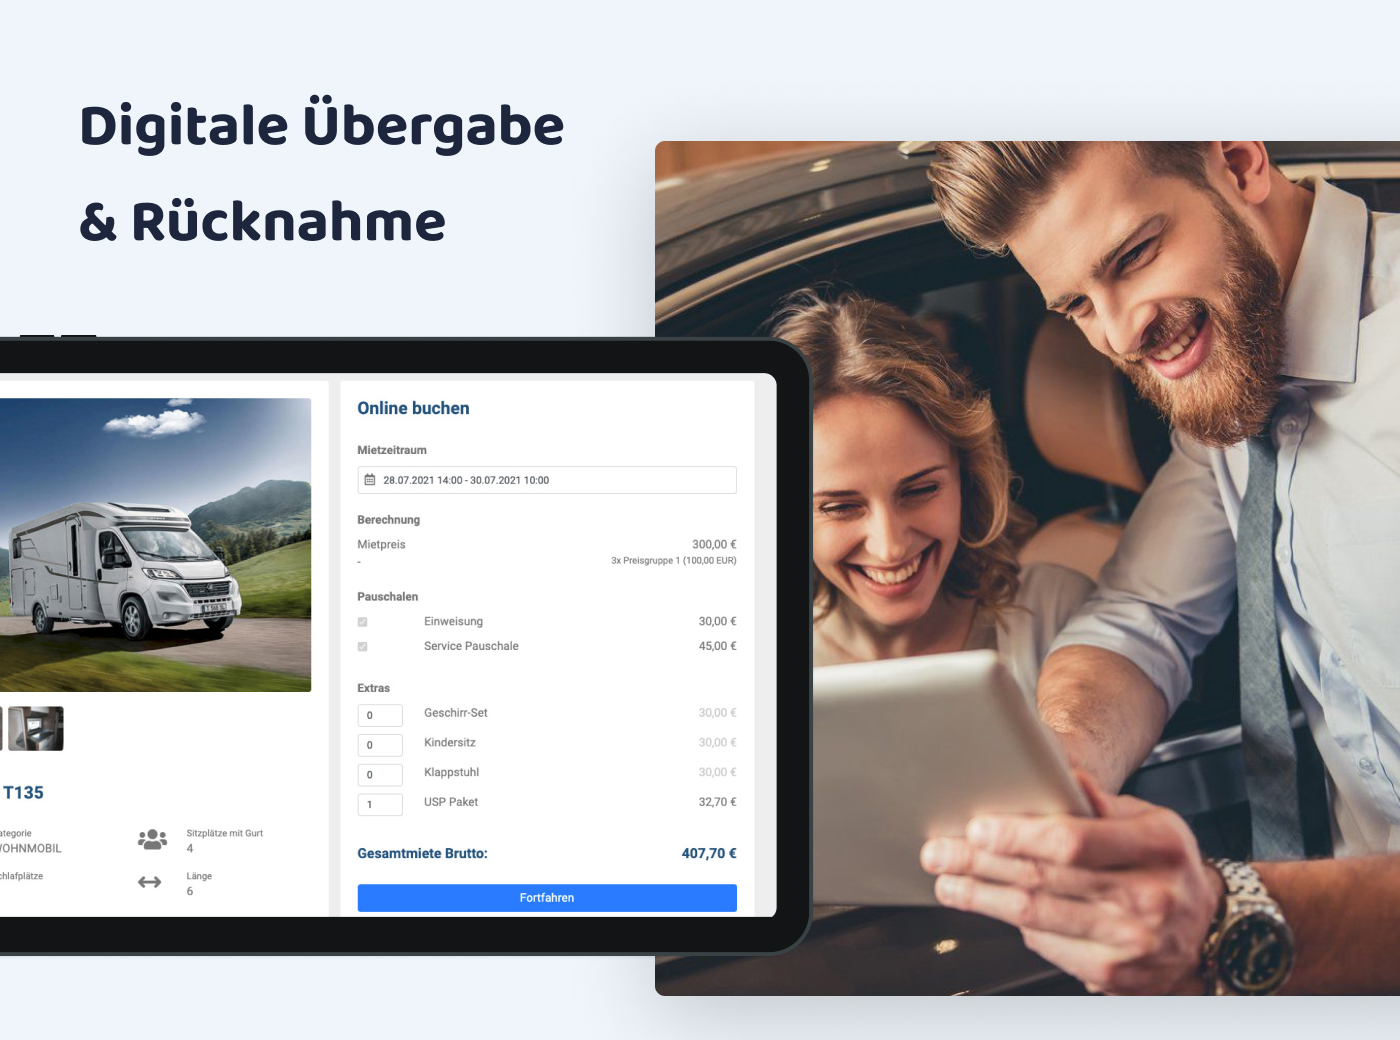
Task: Click the "Mietzeitraum" field label
Action: point(392,450)
